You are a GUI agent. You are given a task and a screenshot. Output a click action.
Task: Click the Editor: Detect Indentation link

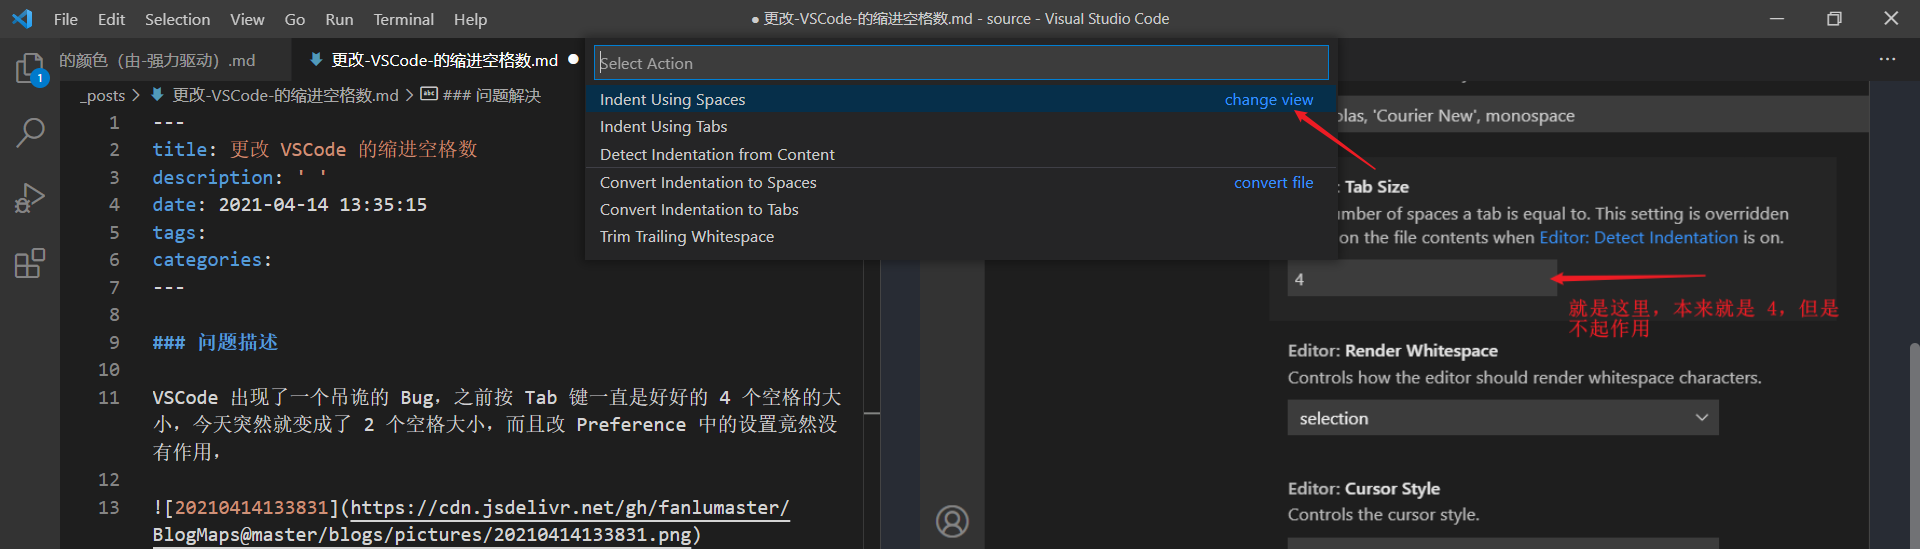(1638, 238)
